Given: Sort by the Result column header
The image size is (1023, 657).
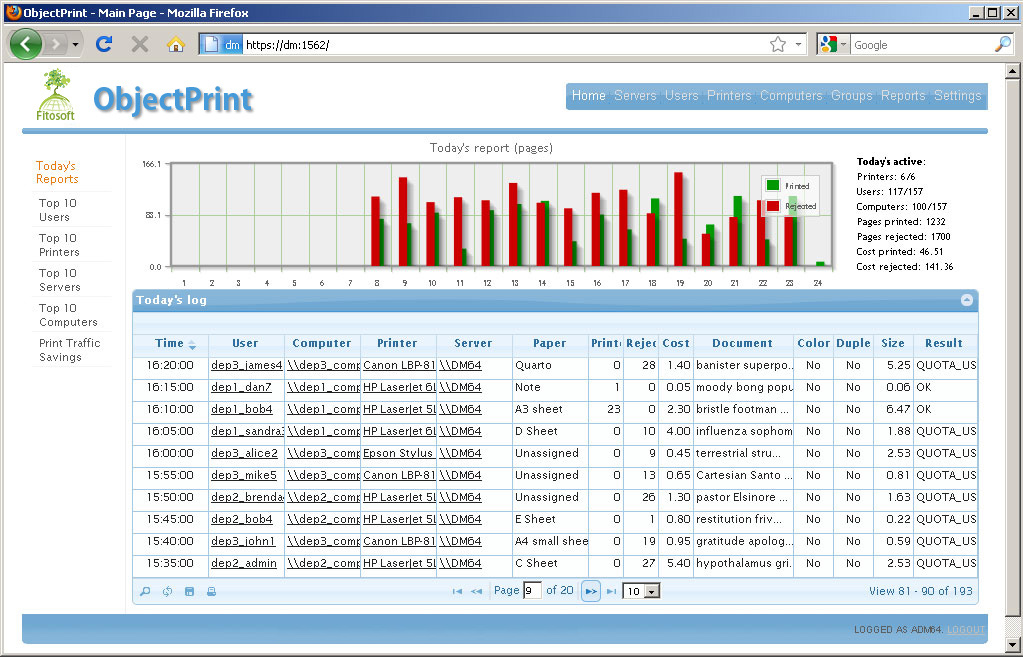Looking at the screenshot, I should click(944, 343).
